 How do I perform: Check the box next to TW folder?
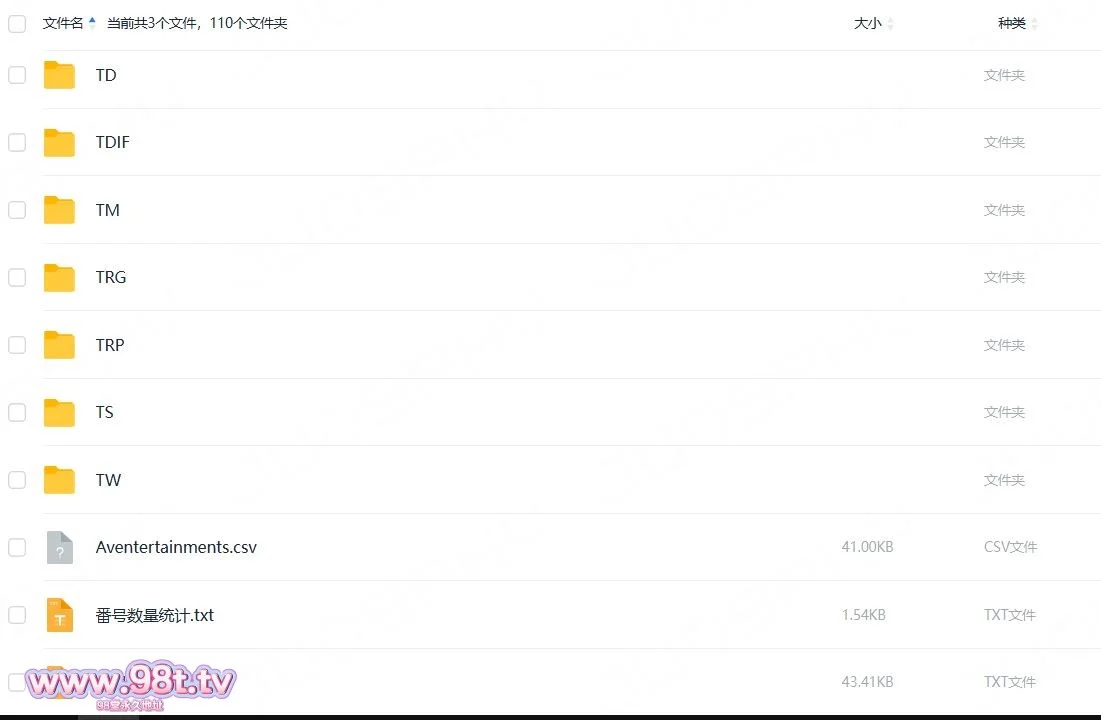[x=17, y=480]
